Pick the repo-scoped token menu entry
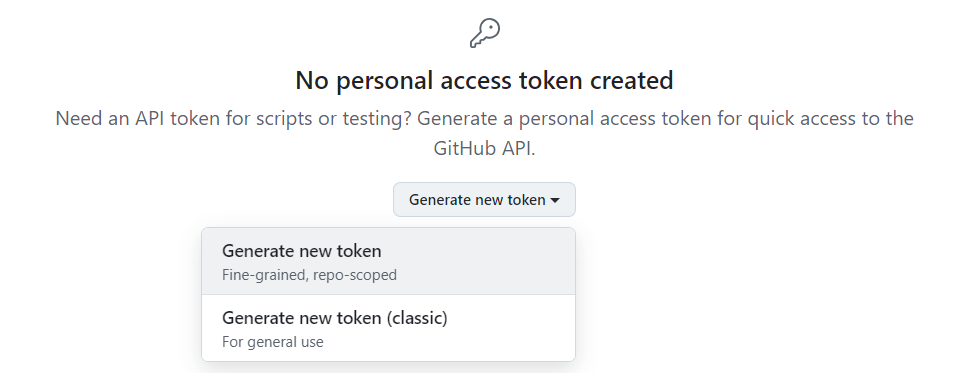Image resolution: width=957 pixels, height=373 pixels. coord(388,261)
